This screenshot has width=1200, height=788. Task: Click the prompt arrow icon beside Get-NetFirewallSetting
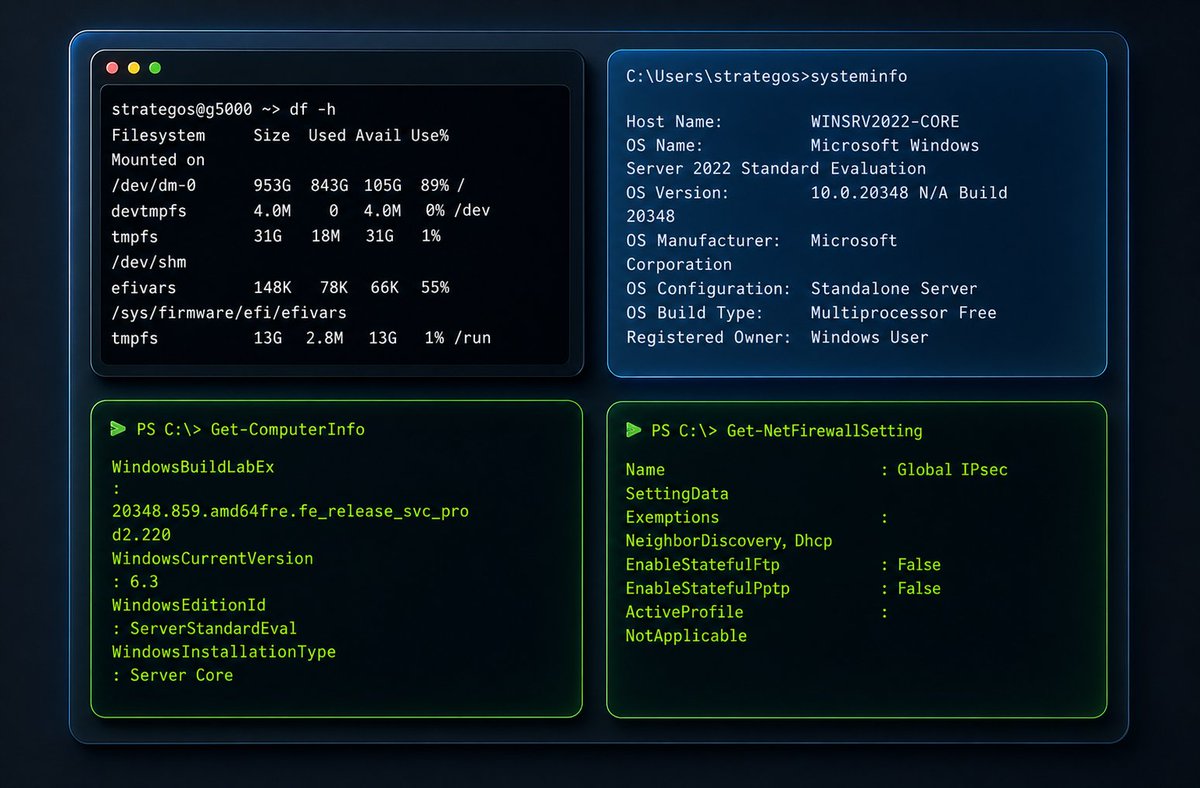(633, 430)
